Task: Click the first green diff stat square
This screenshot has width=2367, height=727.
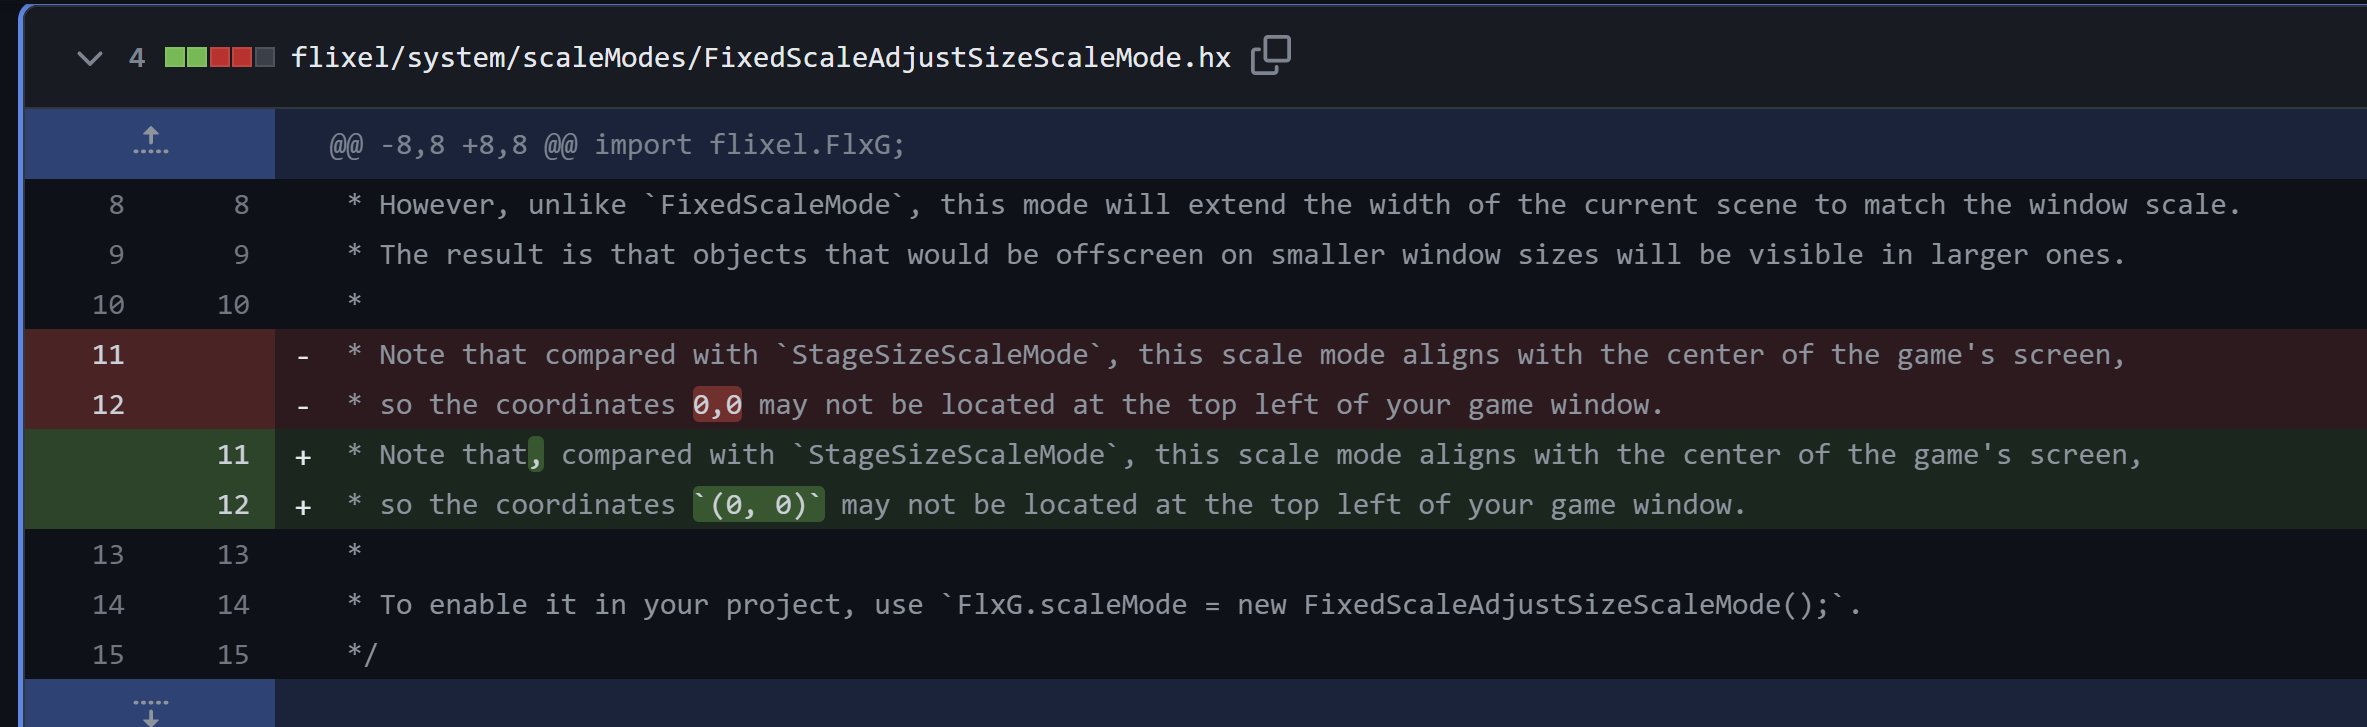Action: tap(176, 57)
